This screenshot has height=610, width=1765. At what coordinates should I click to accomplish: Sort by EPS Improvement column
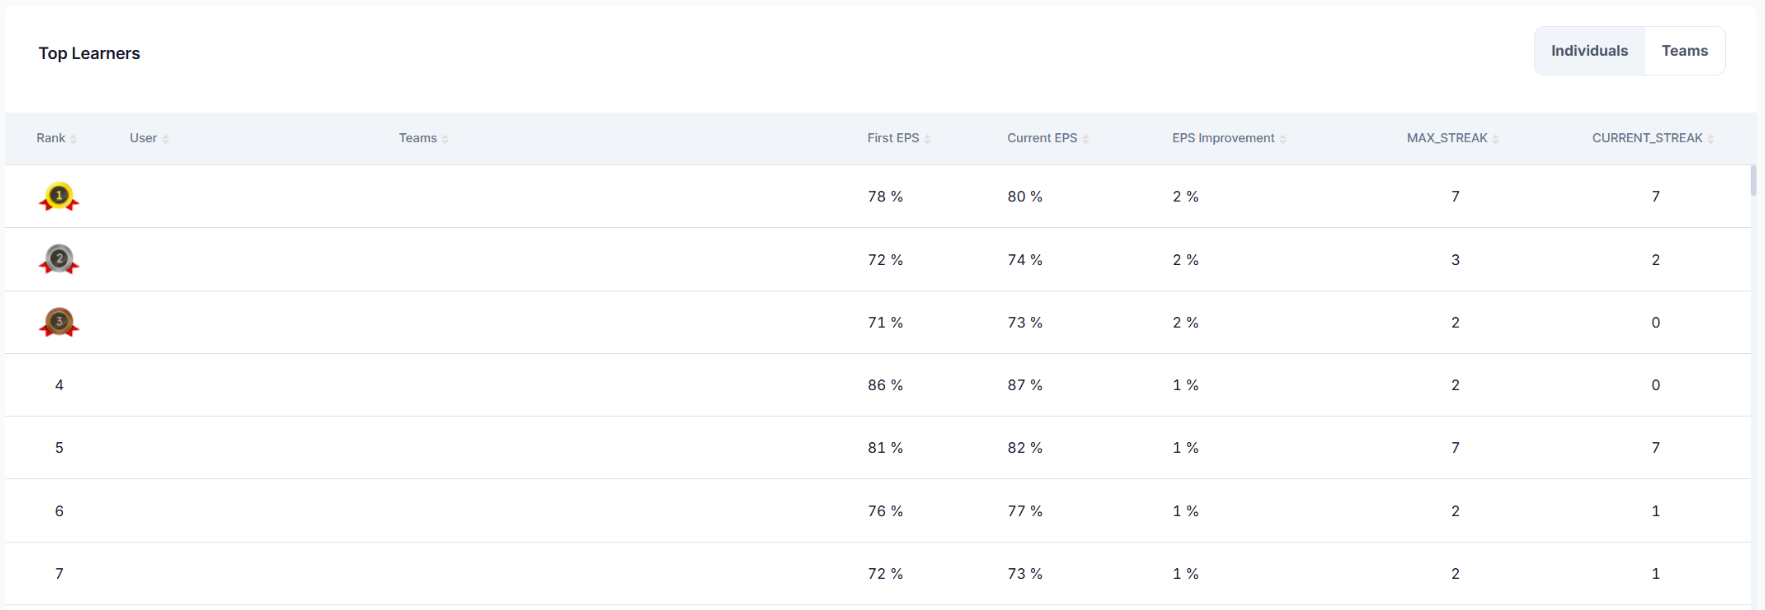[1229, 138]
